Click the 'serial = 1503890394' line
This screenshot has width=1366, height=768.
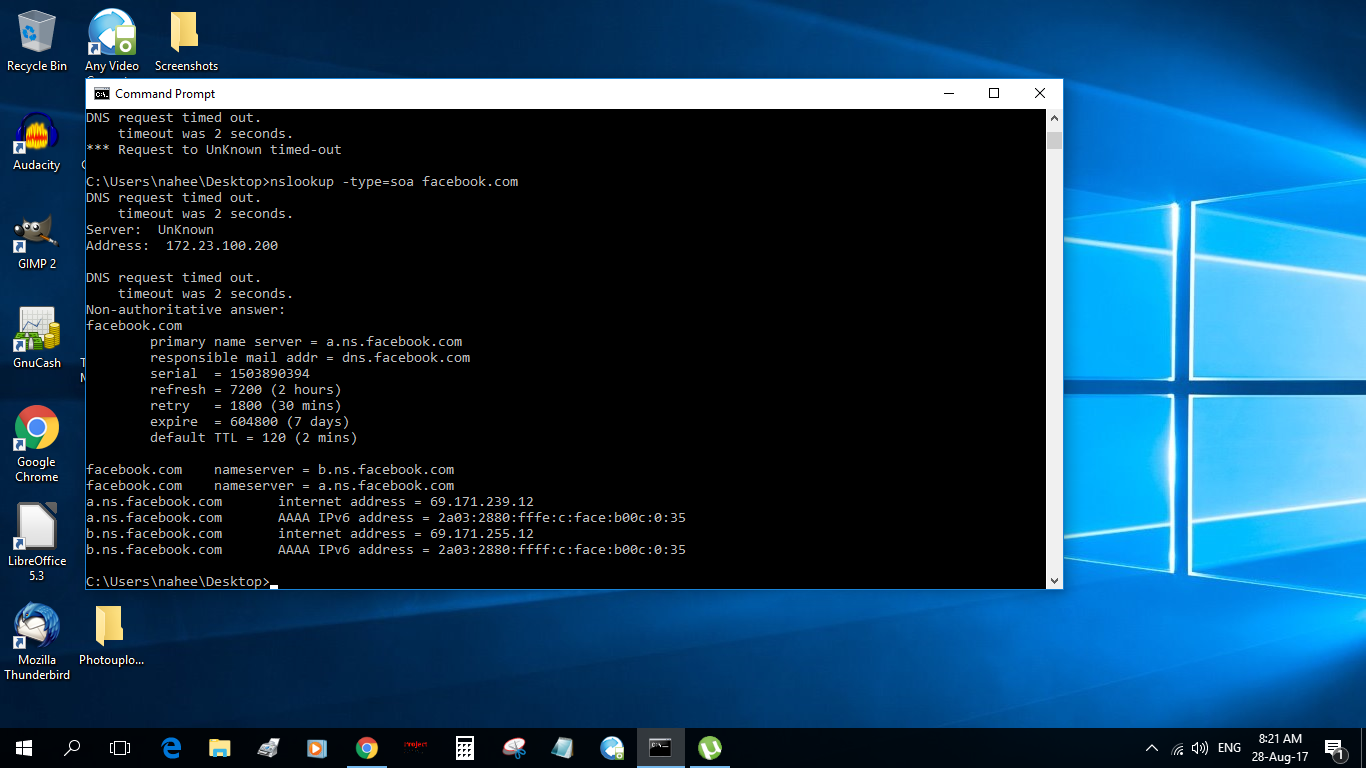pos(230,374)
